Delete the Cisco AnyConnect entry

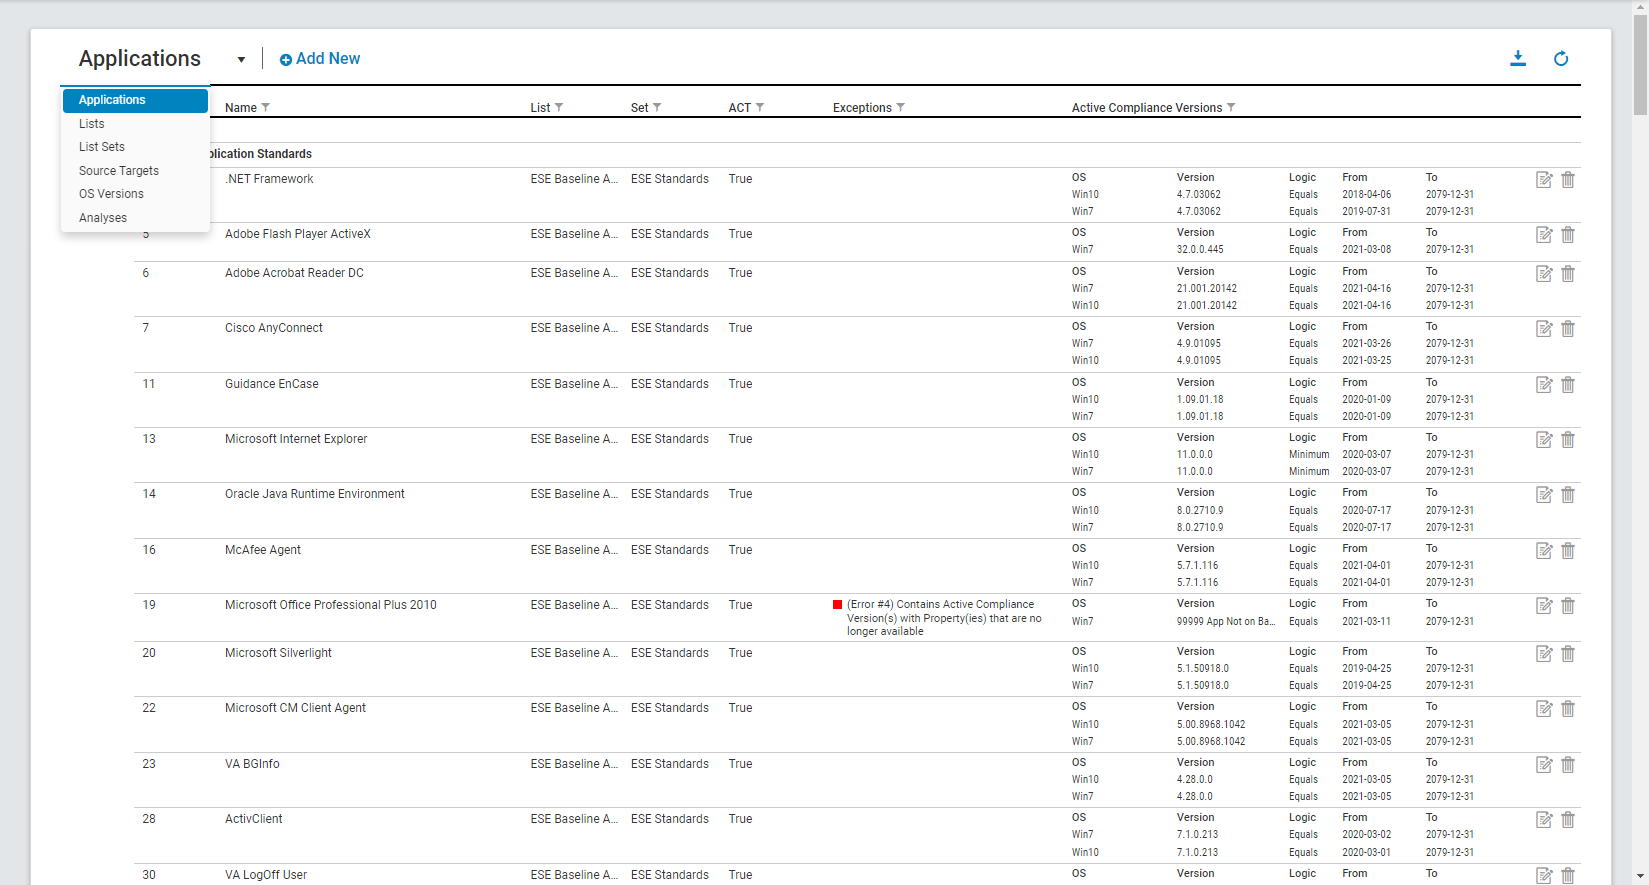pyautogui.click(x=1568, y=329)
